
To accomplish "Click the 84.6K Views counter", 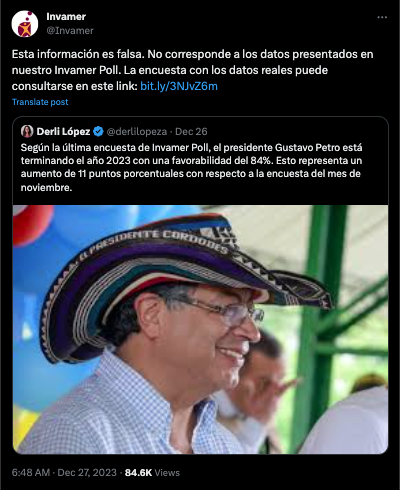I will (152, 472).
